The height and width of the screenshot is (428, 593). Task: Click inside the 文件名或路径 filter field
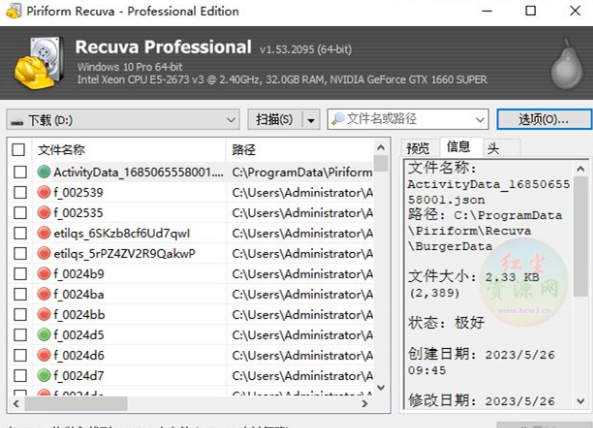point(408,119)
